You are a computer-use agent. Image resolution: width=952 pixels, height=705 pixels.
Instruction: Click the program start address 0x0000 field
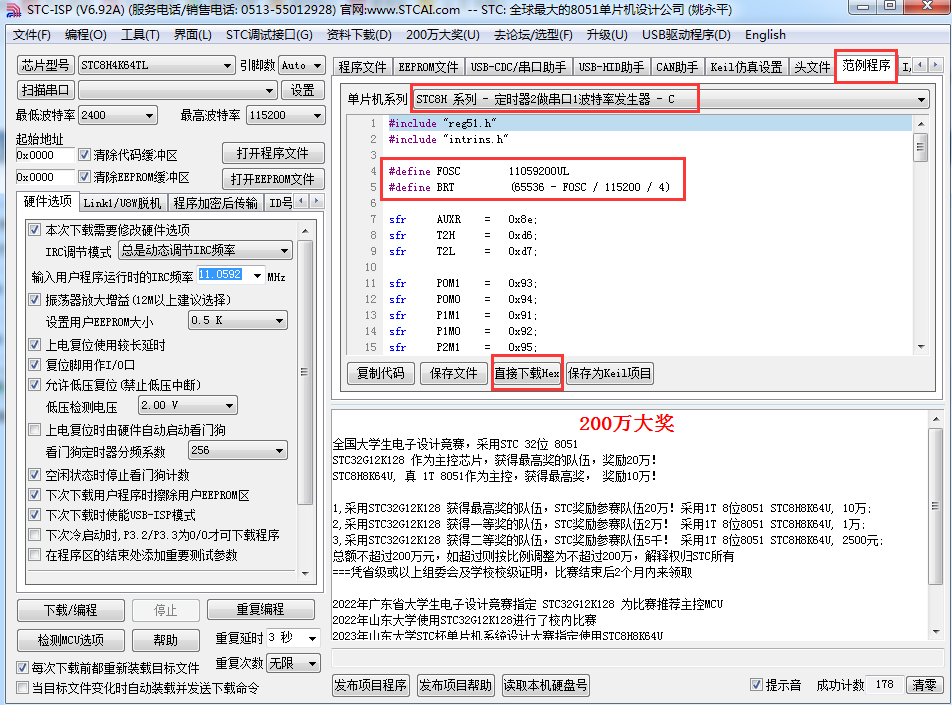45,155
